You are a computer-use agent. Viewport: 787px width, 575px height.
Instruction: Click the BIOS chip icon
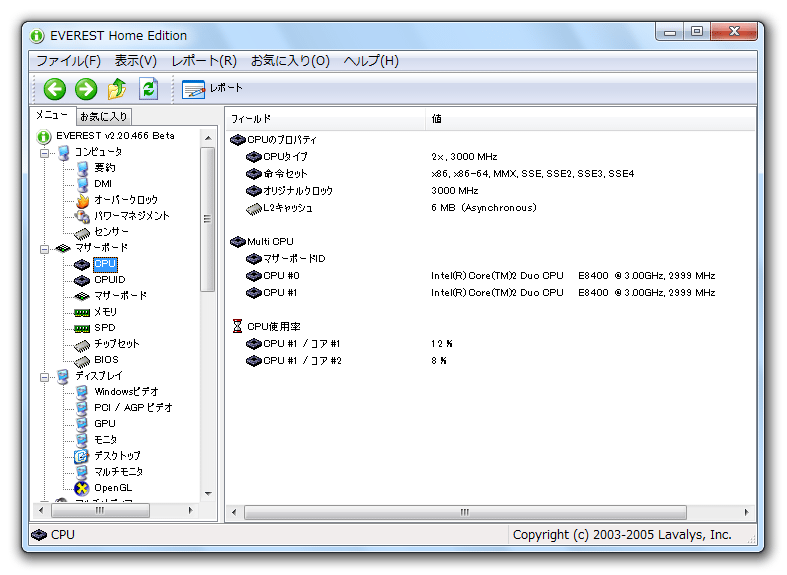point(82,361)
